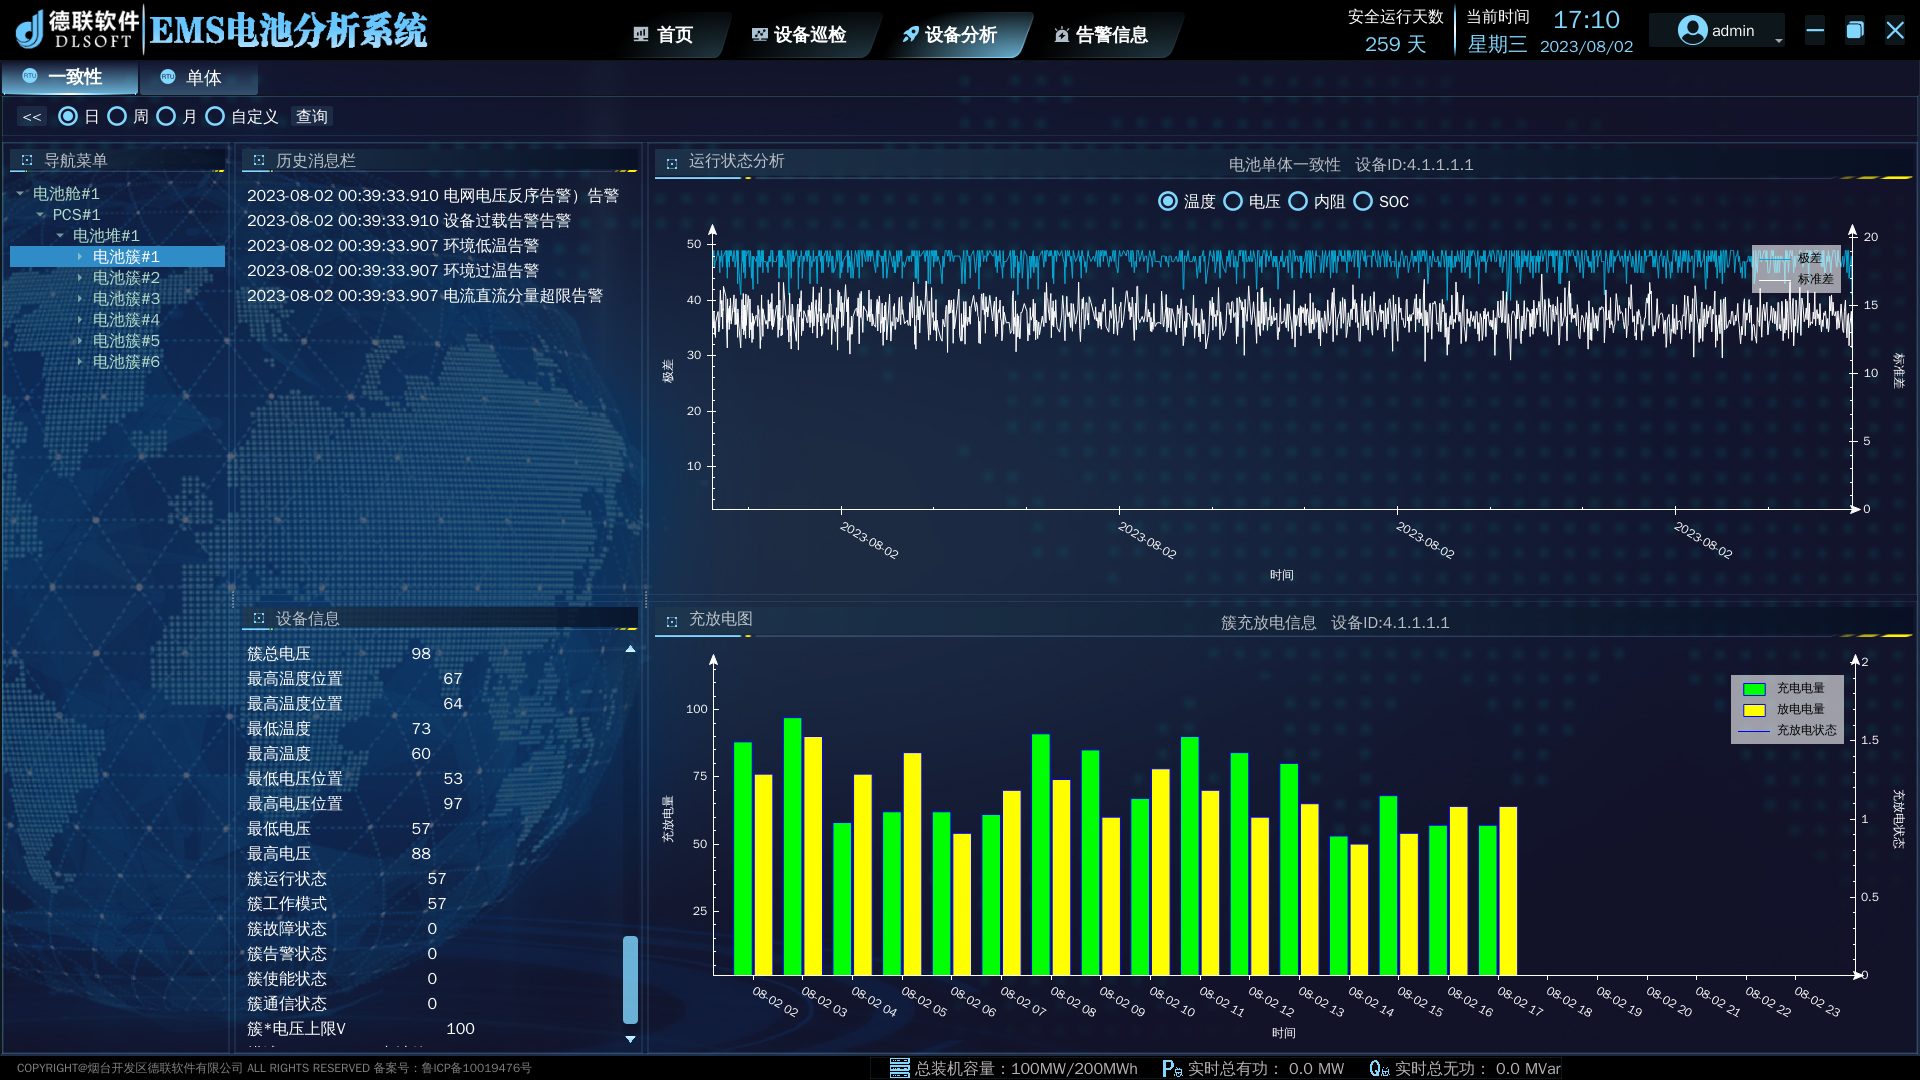Screen dimensions: 1920x1080
Task: Click the green 充电电量 legend swatch
Action: point(1754,689)
